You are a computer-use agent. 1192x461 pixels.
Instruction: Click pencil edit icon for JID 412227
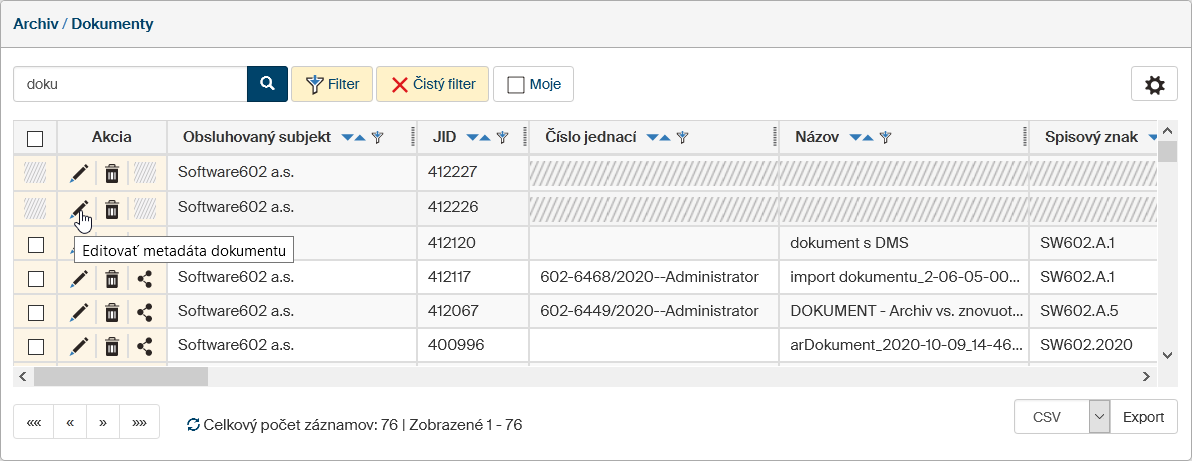pos(79,174)
